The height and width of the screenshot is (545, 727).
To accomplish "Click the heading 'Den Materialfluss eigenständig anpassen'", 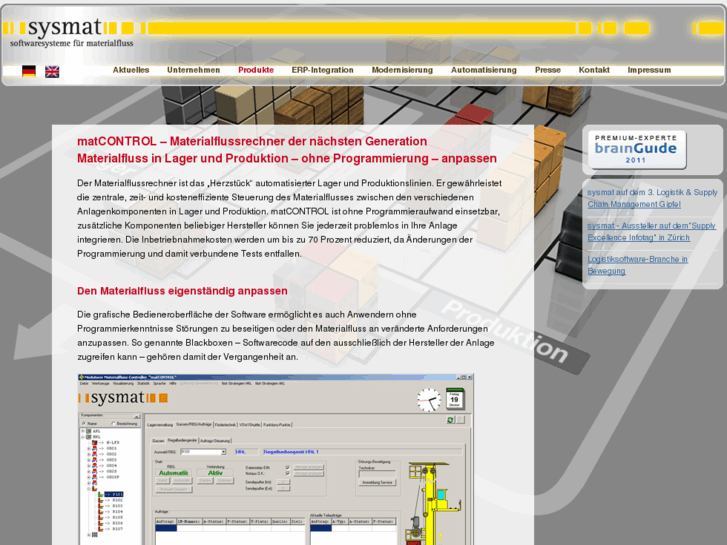I will tap(182, 291).
